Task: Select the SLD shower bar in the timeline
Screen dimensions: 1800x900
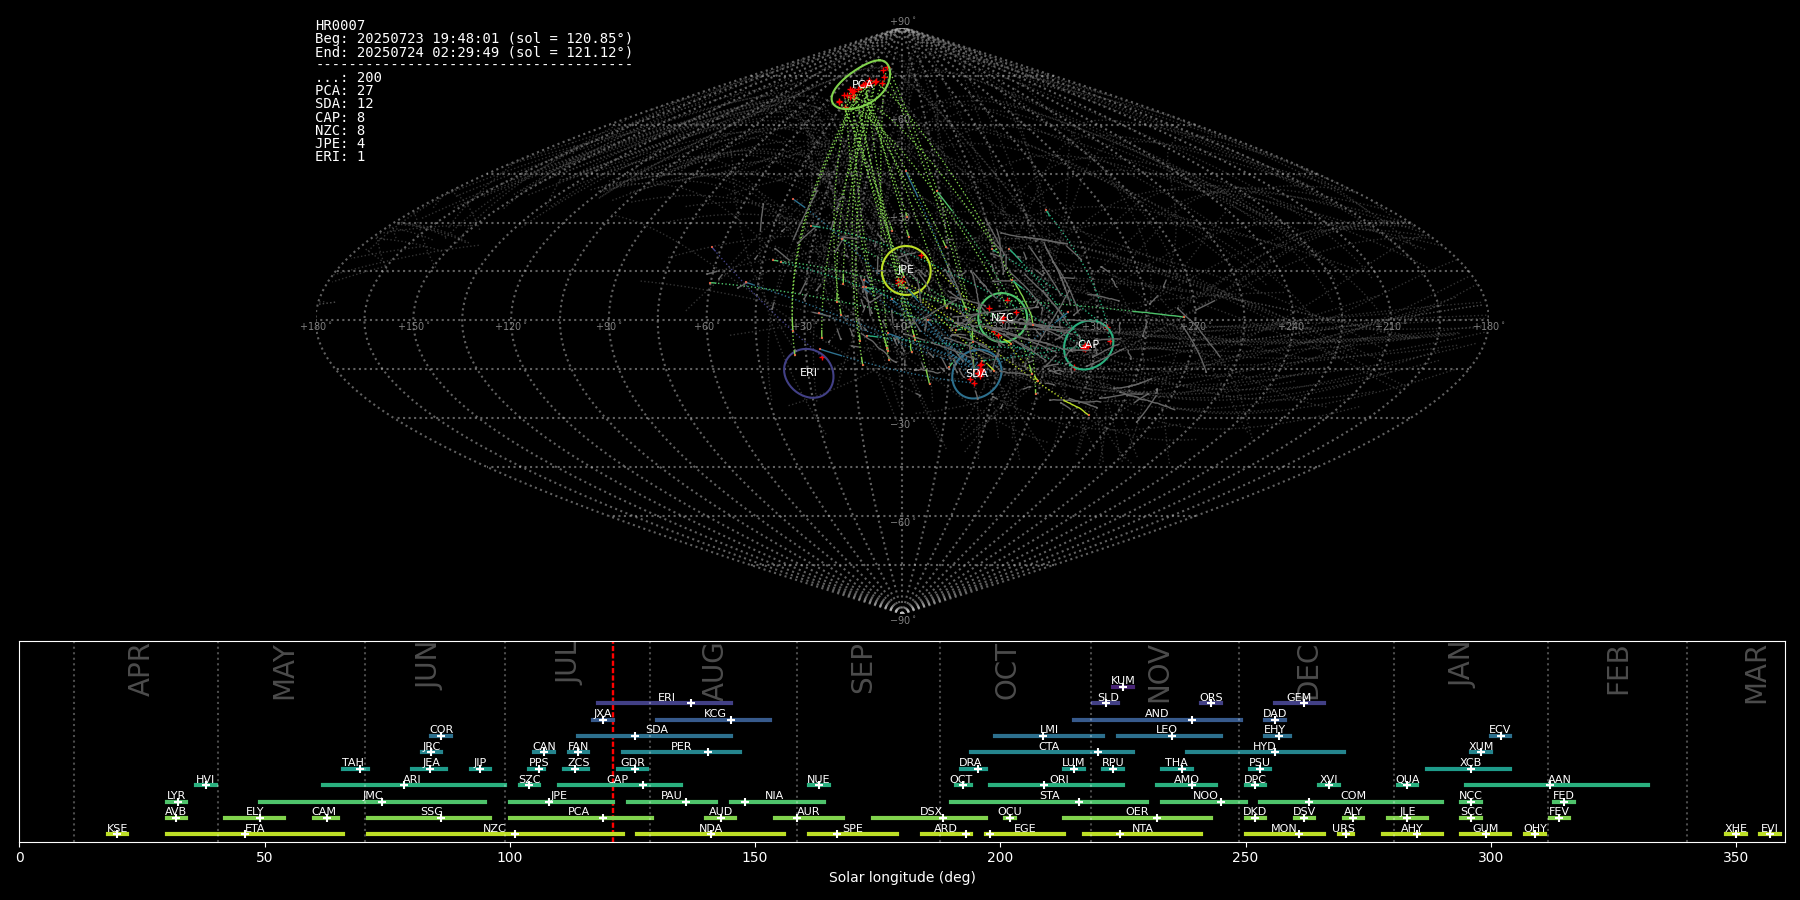Action: 1105,703
